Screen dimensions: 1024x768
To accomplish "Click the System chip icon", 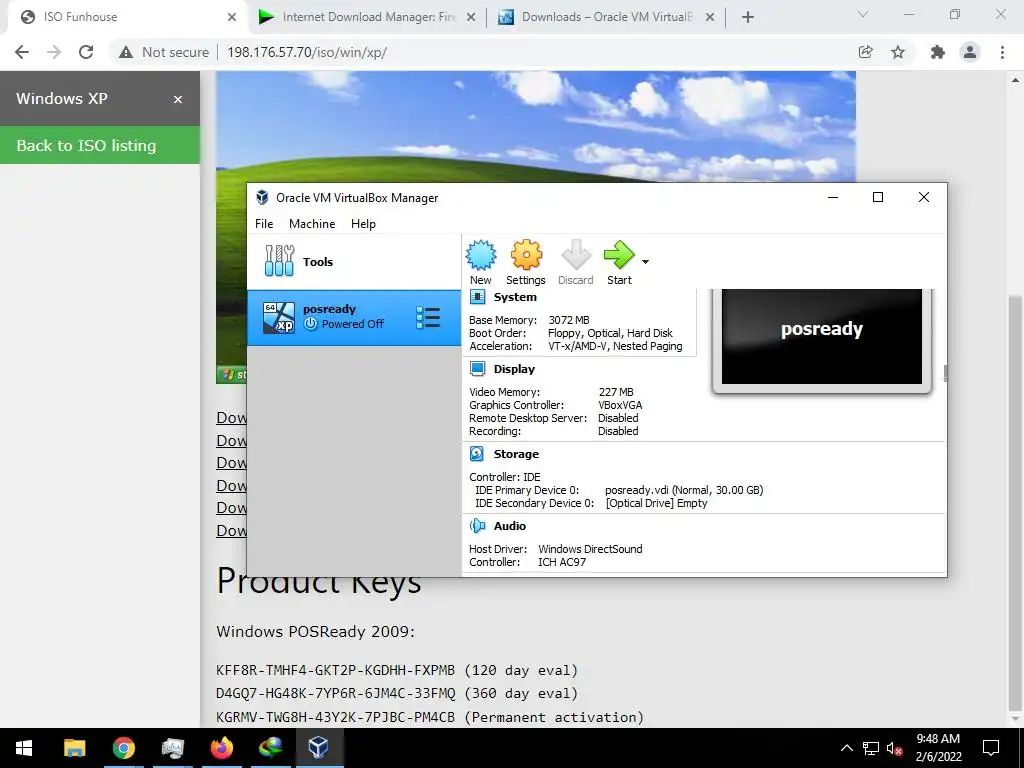I will tap(477, 297).
